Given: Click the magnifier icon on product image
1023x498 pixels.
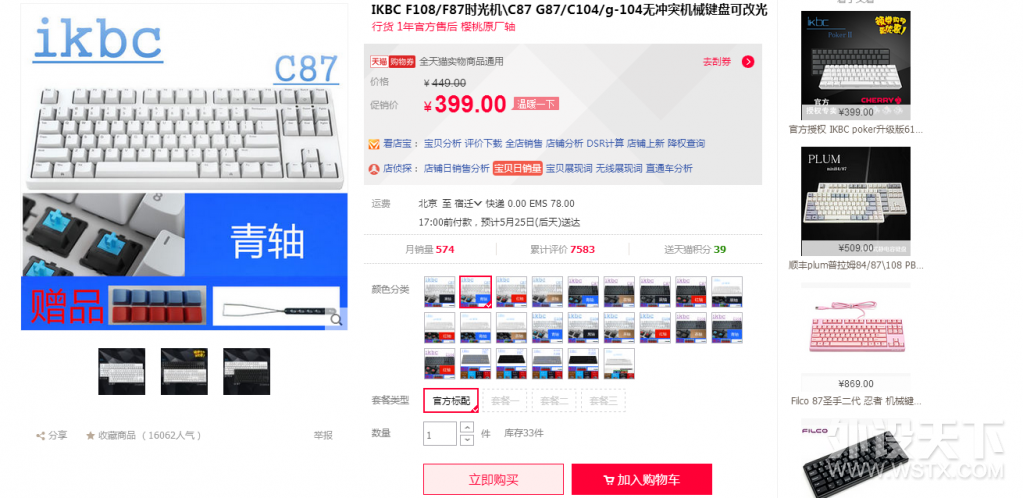Looking at the screenshot, I should click(x=336, y=319).
